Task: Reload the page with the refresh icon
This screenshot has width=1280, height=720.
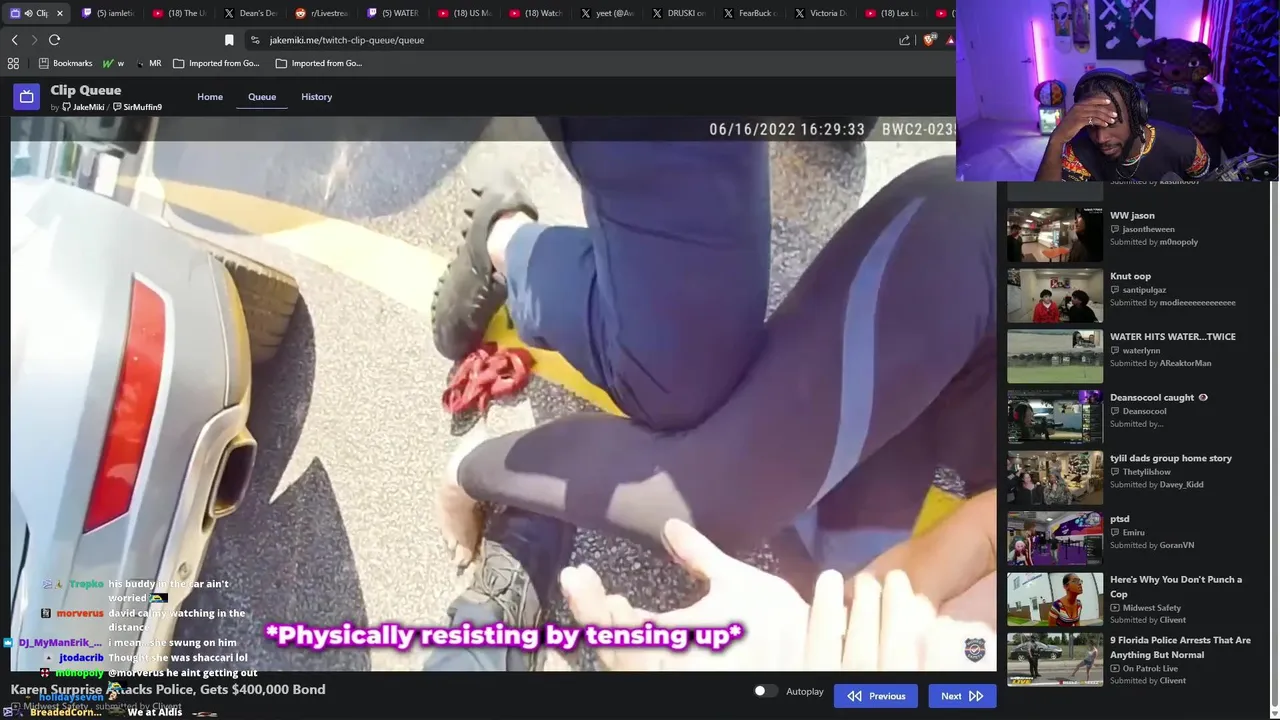Action: (x=54, y=40)
